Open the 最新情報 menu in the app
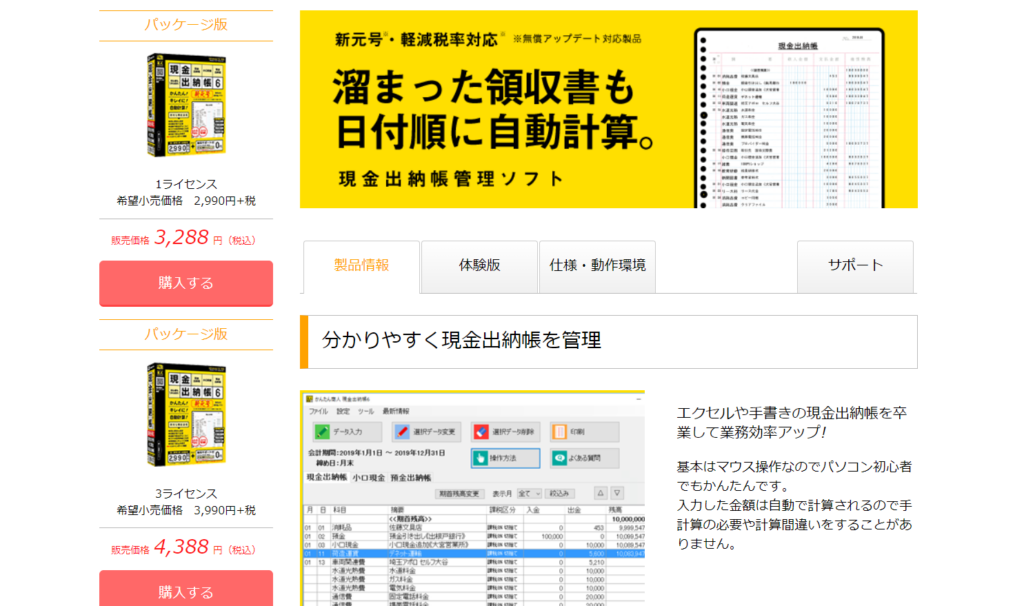The height and width of the screenshot is (606, 1024). pos(396,411)
